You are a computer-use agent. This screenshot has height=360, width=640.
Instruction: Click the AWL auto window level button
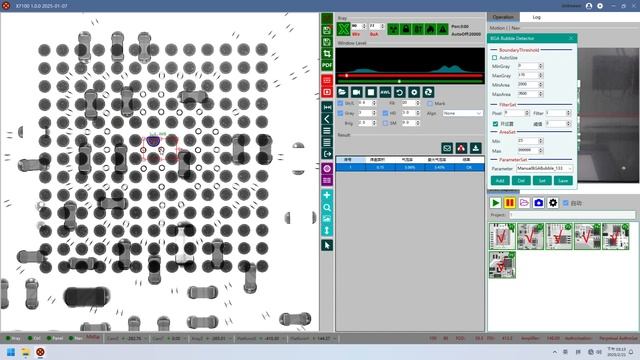tap(385, 92)
